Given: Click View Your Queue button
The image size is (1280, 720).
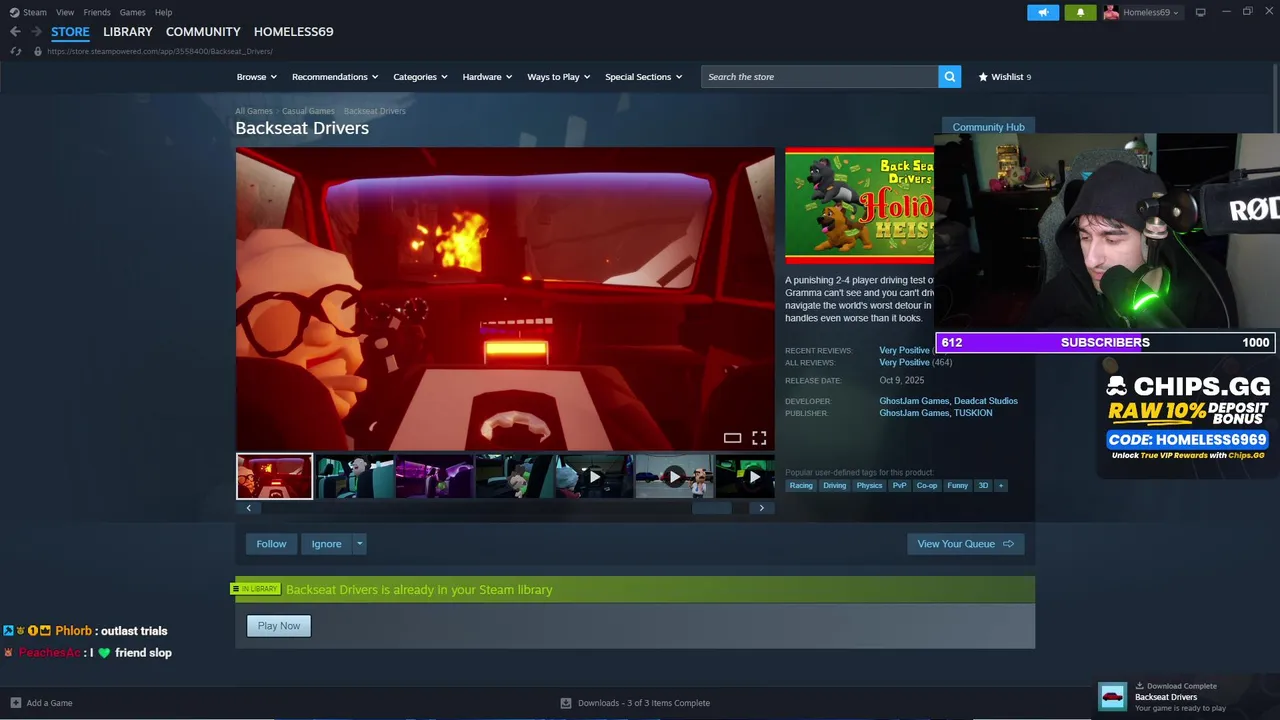Looking at the screenshot, I should 965,544.
